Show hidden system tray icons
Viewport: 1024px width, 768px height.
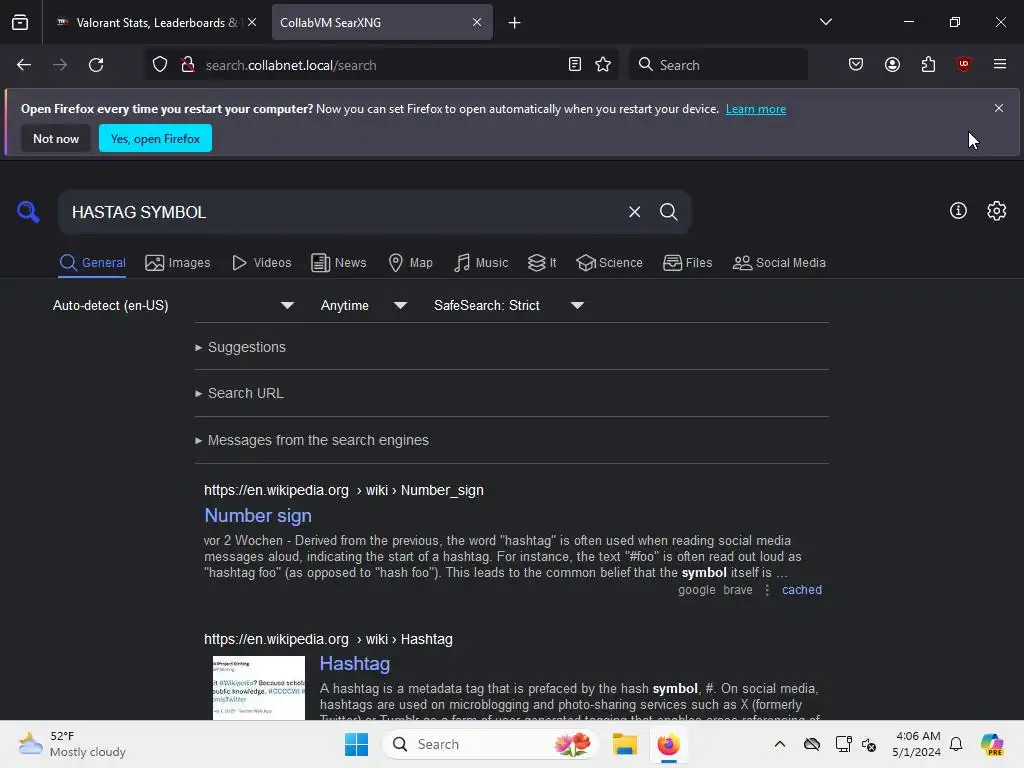pyautogui.click(x=780, y=744)
